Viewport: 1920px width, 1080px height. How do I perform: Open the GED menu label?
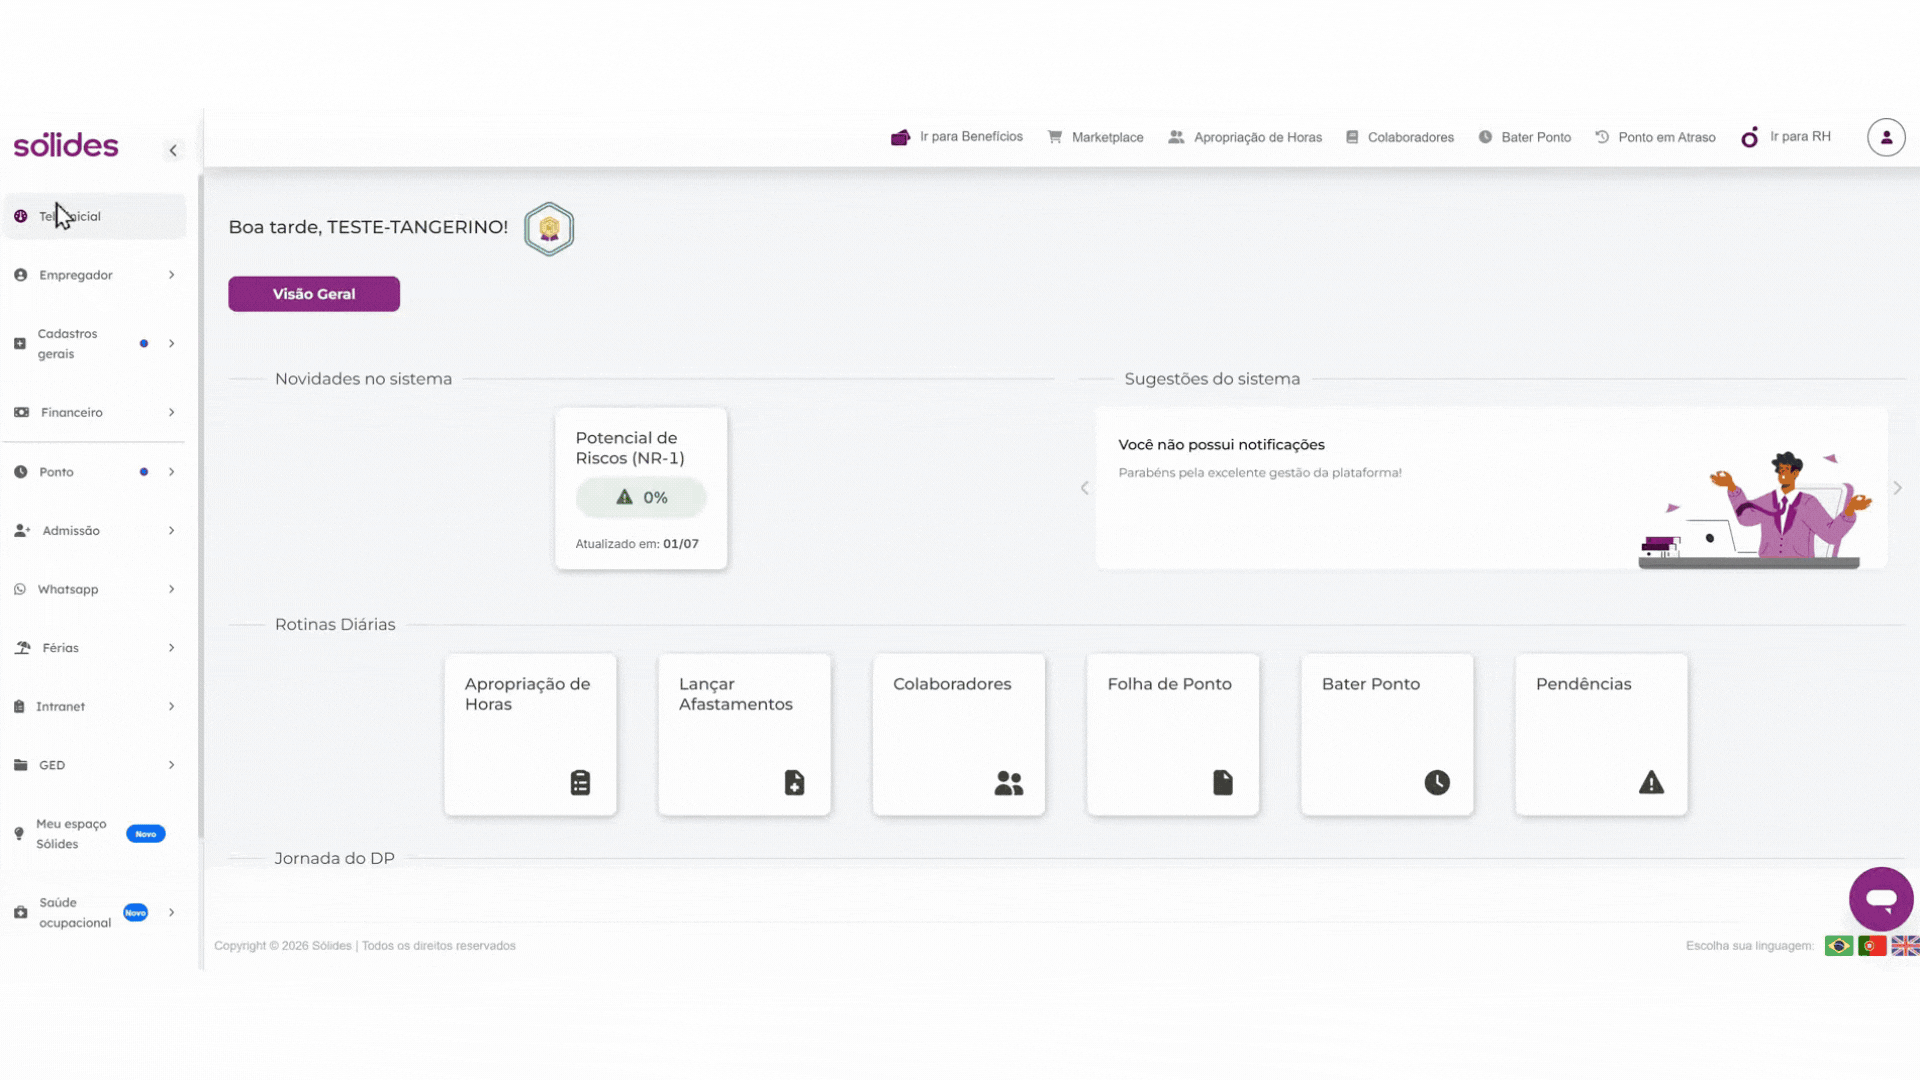[x=52, y=765]
